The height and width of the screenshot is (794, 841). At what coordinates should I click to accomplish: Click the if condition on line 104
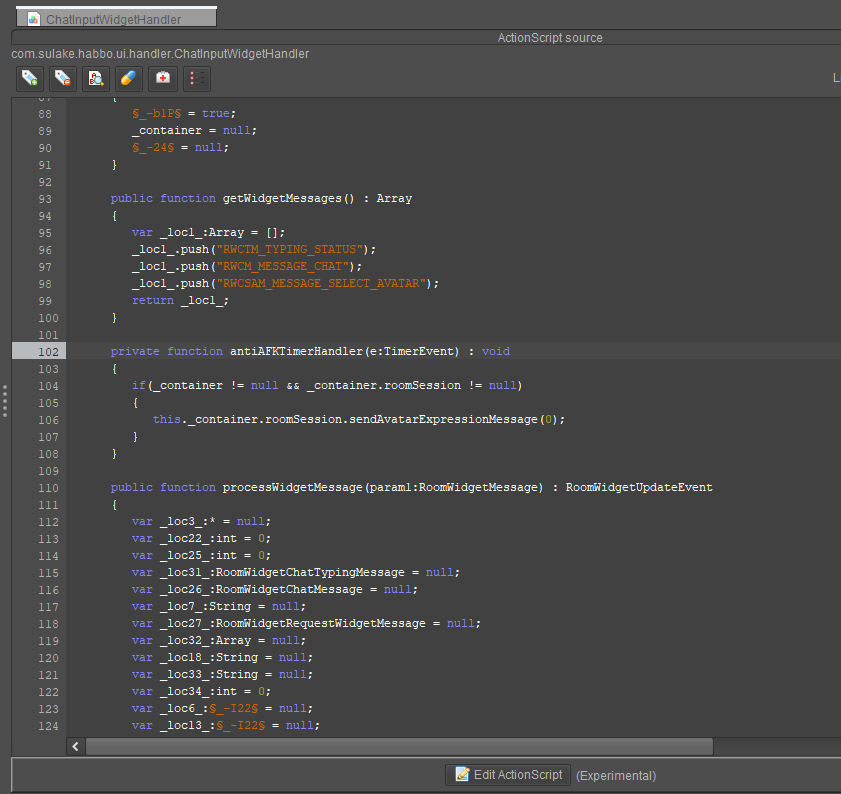[327, 386]
